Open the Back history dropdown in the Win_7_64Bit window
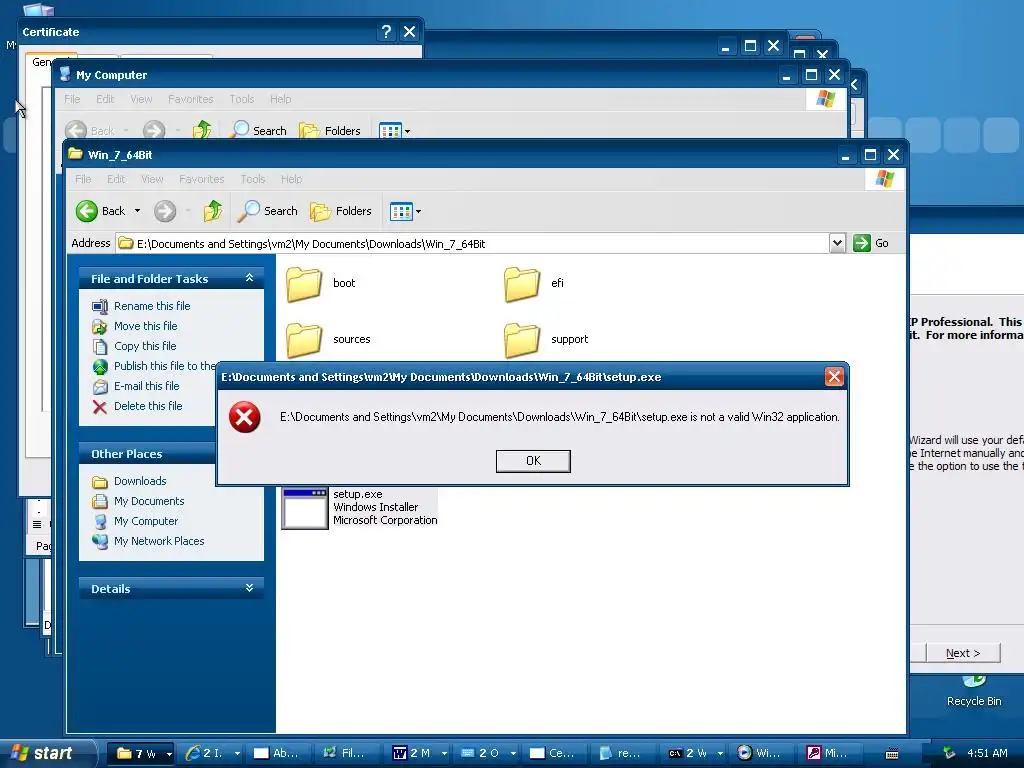This screenshot has width=1024, height=768. 137,211
